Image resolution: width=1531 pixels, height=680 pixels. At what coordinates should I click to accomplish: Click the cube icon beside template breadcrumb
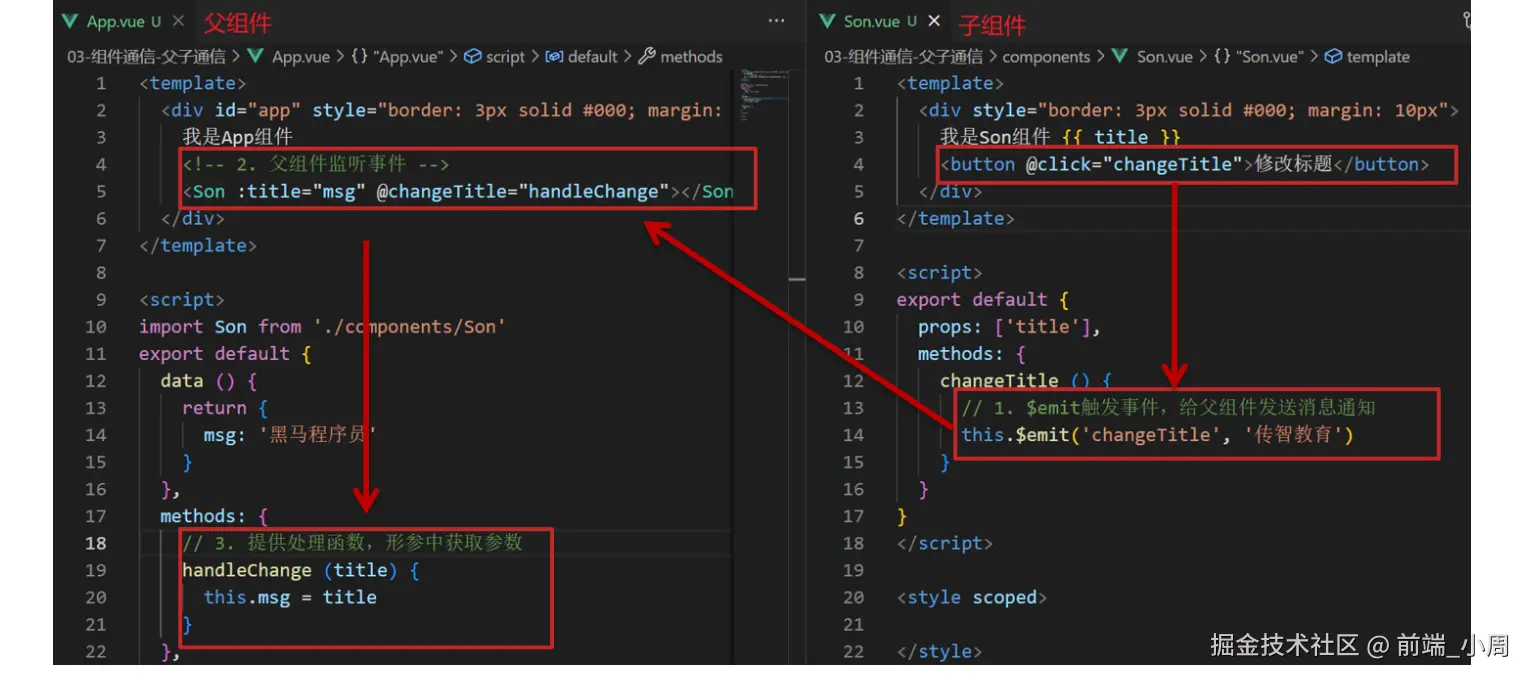(1333, 57)
